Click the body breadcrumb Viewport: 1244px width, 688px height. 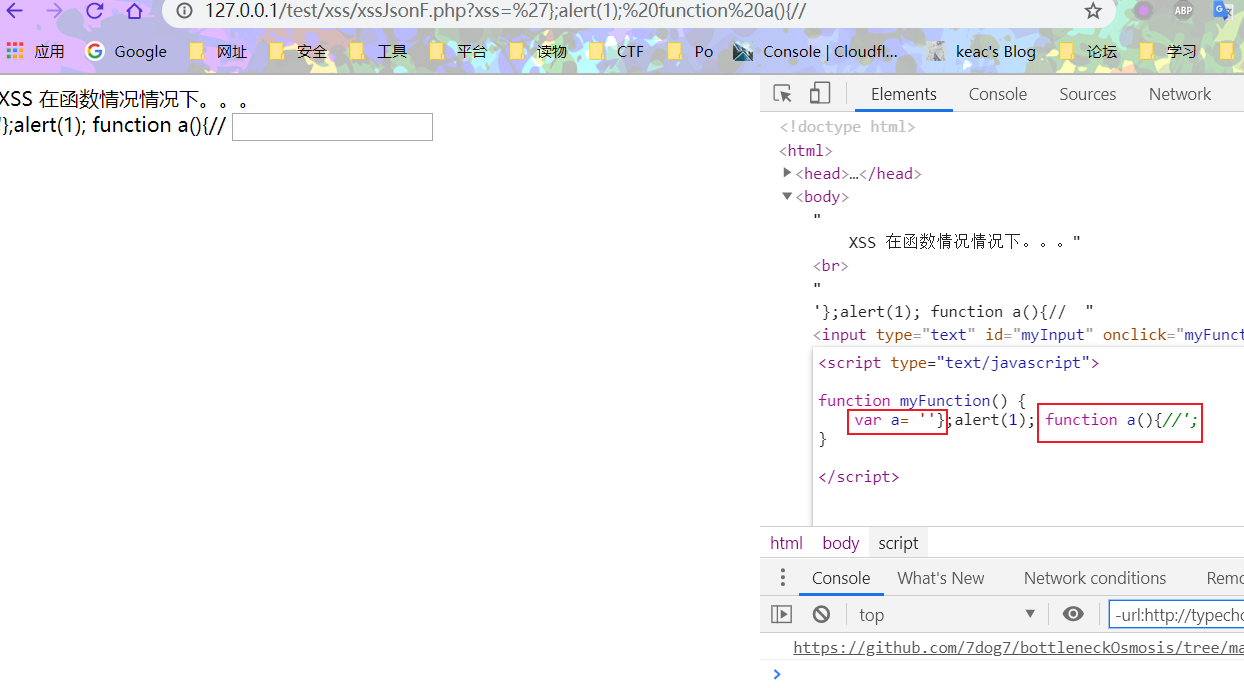click(x=841, y=543)
